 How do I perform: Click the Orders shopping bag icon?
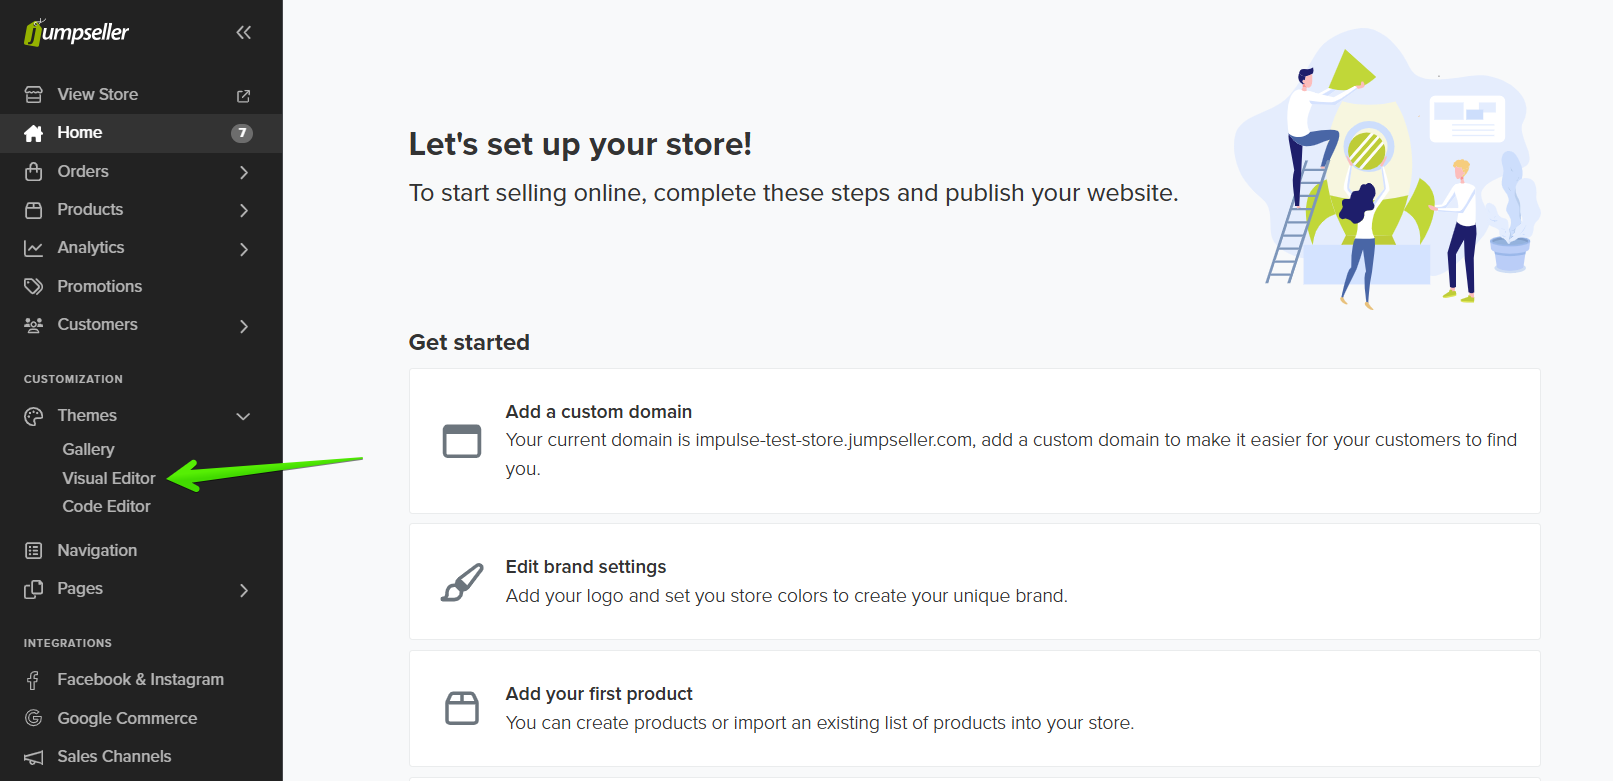[x=34, y=172]
